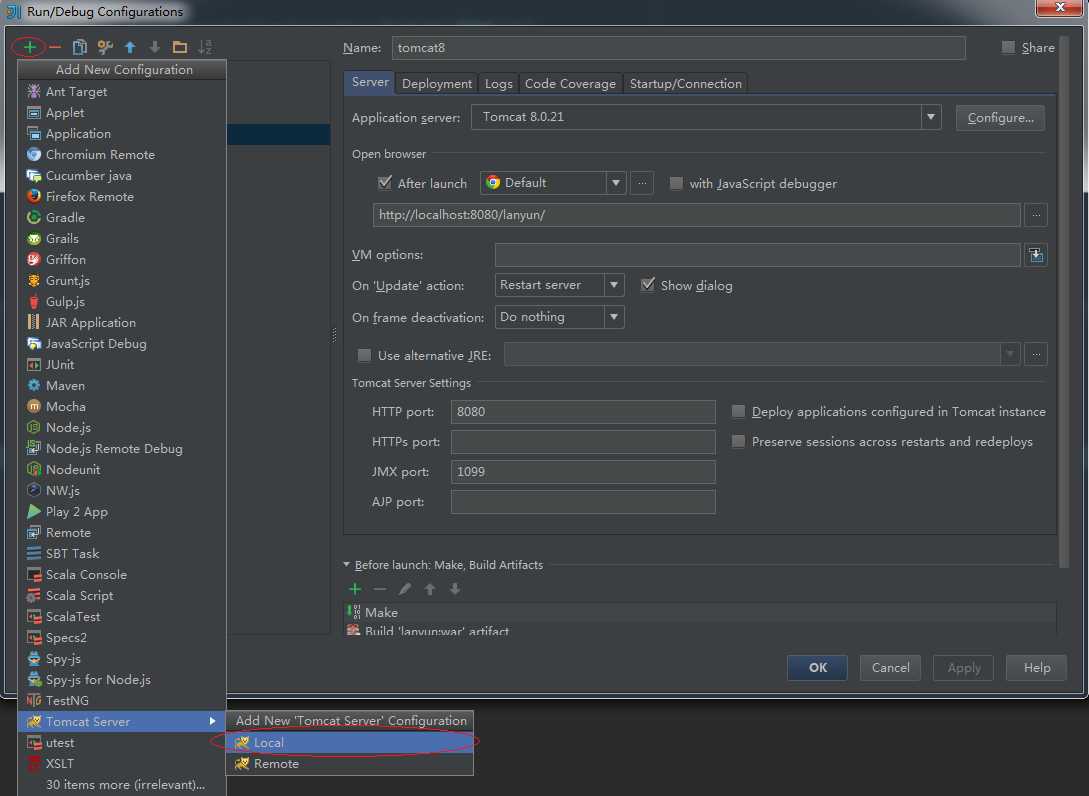1089x796 pixels.
Task: Choose Griffon configuration type
Action: (x=122, y=259)
